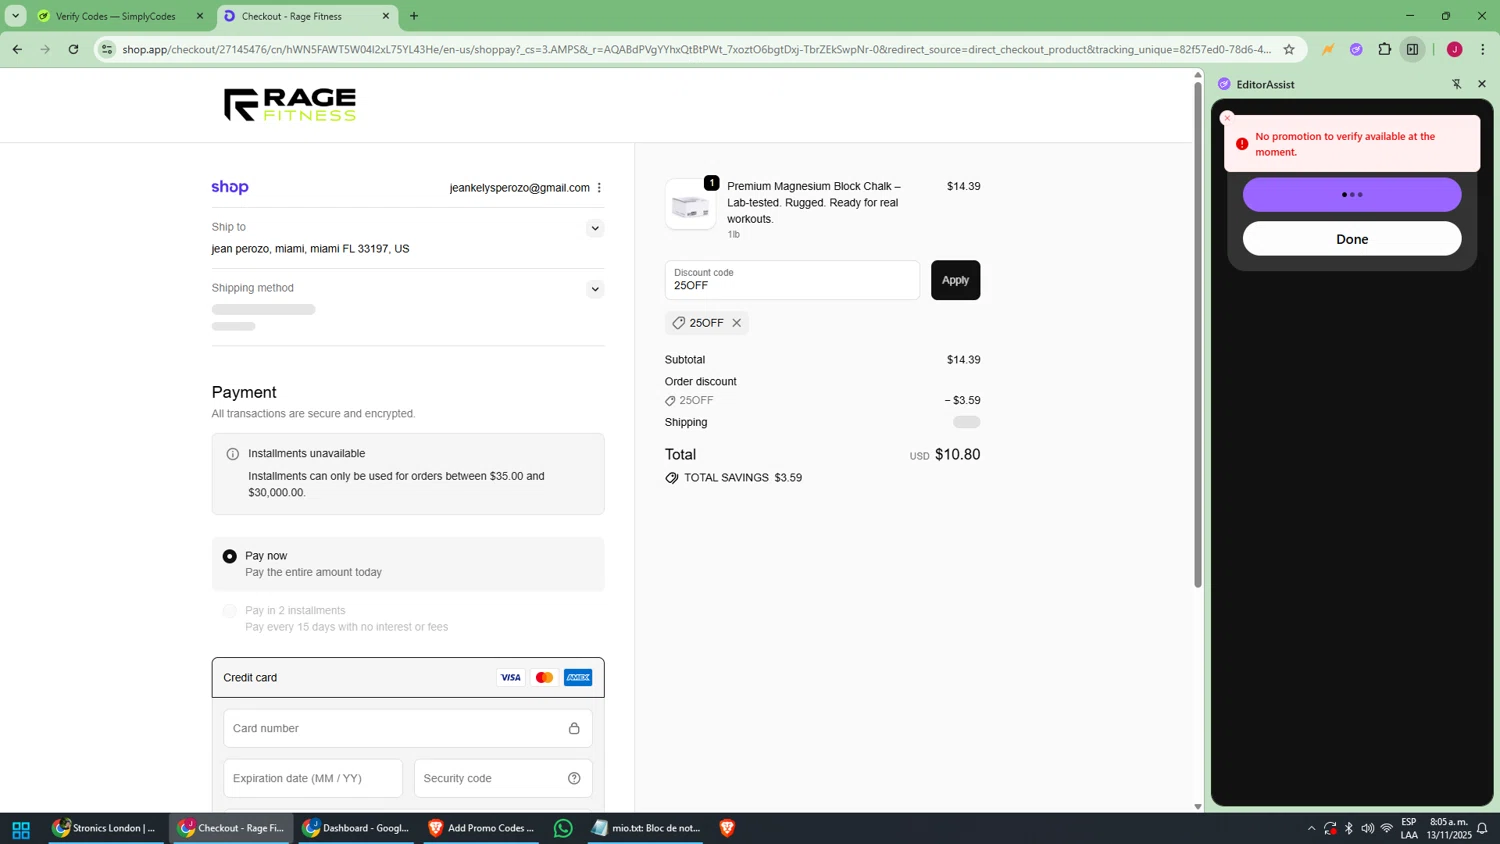Screen dimensions: 1500x844
Task: Toggle the browser side panel icon
Action: pos(1412,49)
